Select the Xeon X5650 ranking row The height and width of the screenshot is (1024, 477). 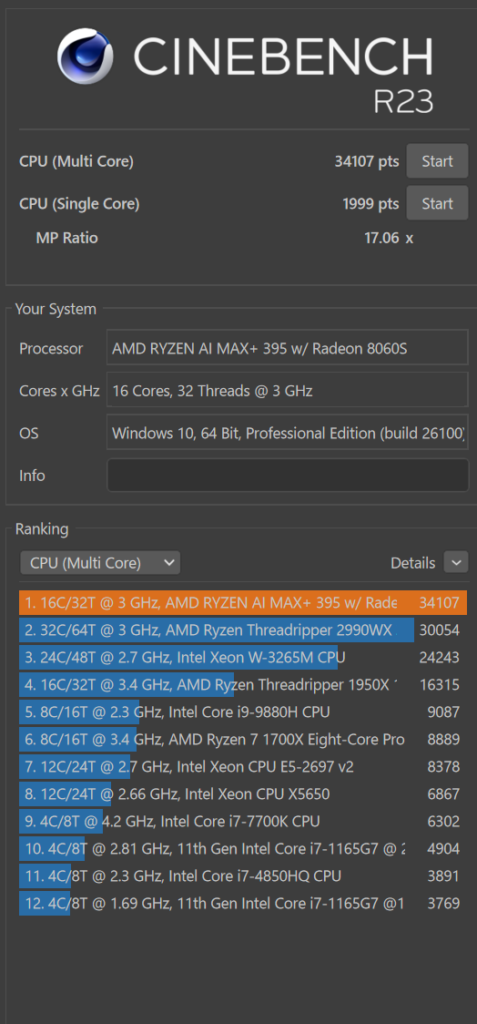click(x=243, y=793)
